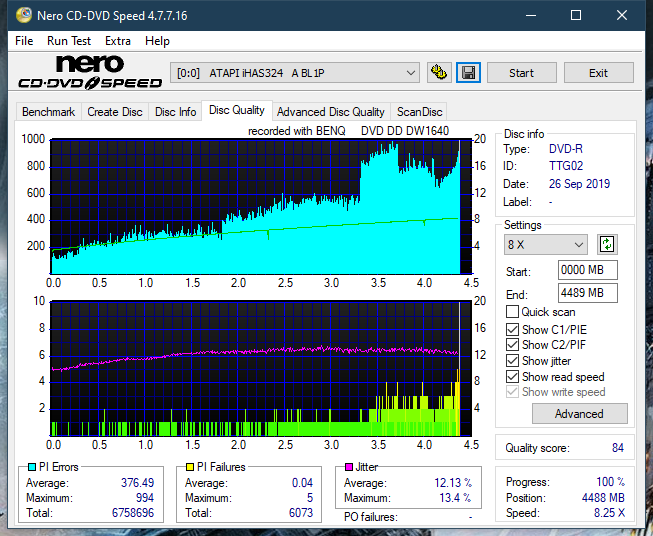
Task: Switch to the Create Disc tab
Action: [x=115, y=112]
